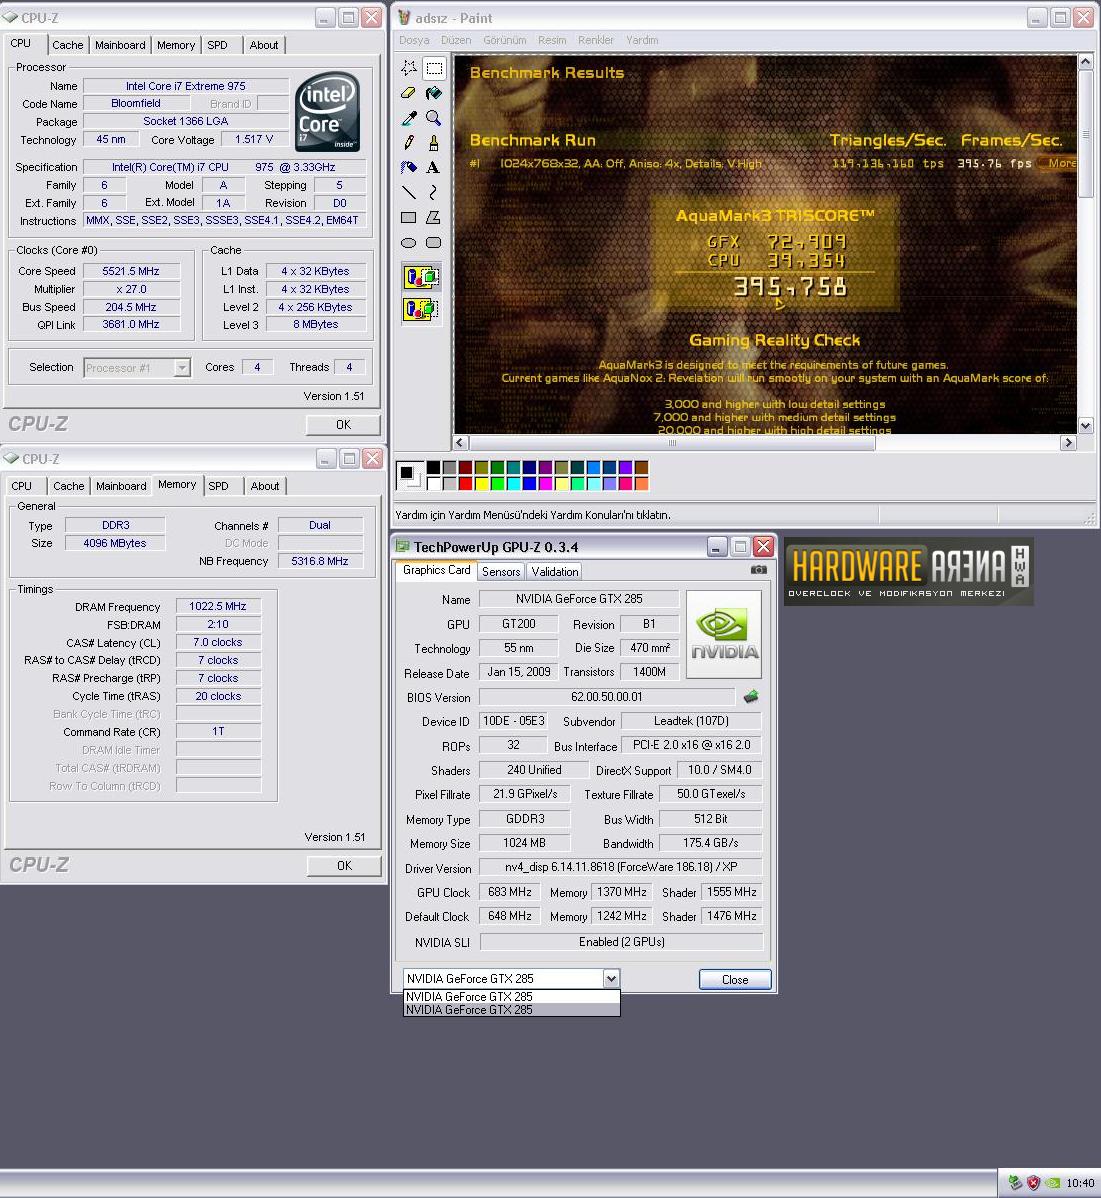Open the Düzen menu in Paint
The image size is (1101, 1198).
(456, 40)
